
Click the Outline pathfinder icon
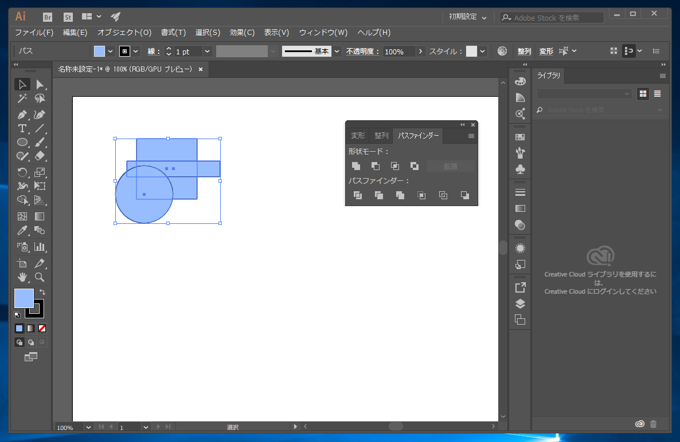coord(443,195)
